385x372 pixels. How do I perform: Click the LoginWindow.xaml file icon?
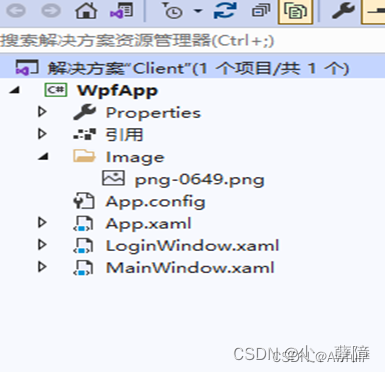83,246
